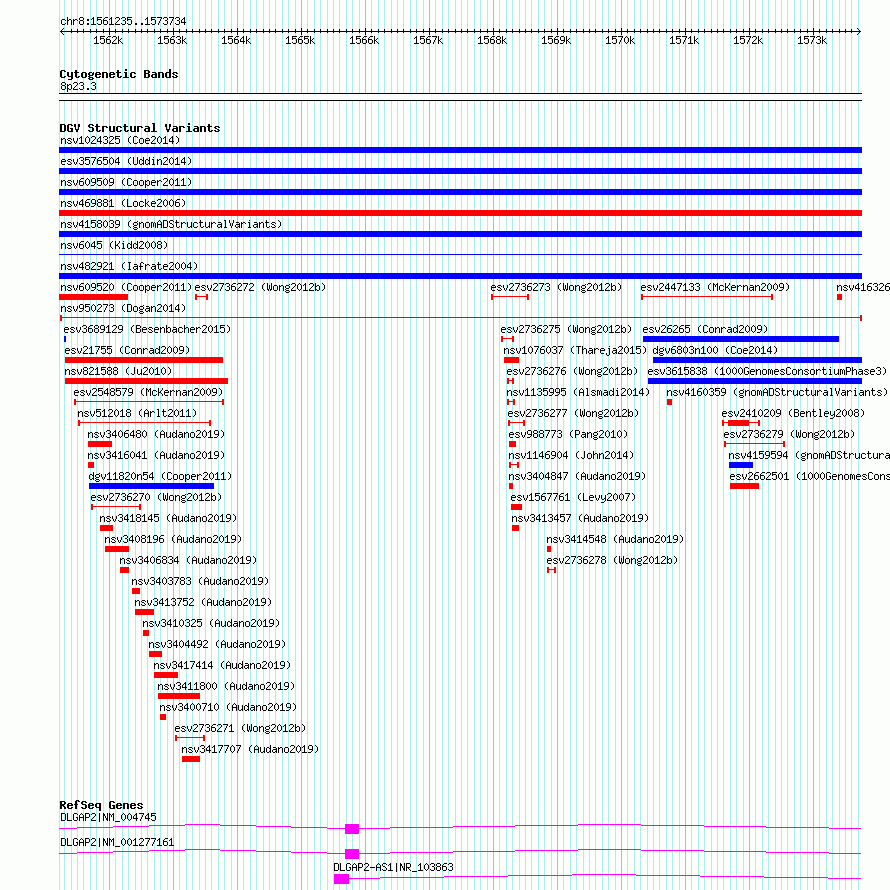This screenshot has height=890, width=890.
Task: Click esv21755 (Conrad2009) label
Action: click(127, 350)
